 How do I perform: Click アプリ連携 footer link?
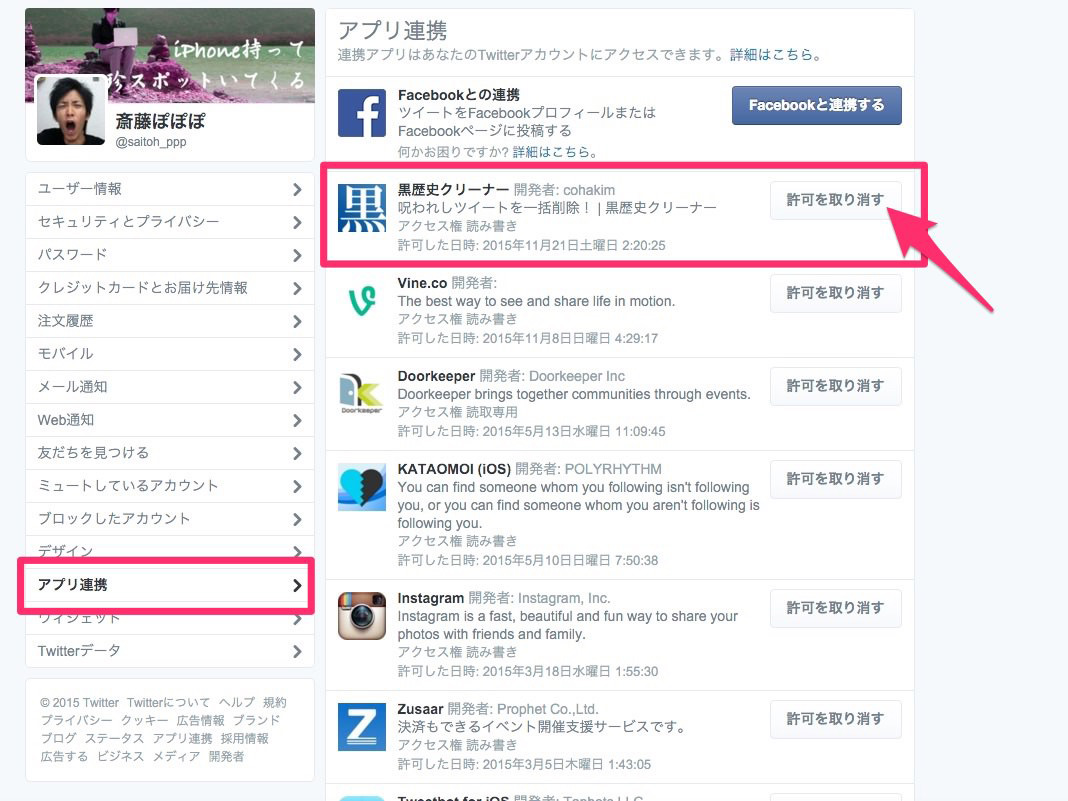[x=183, y=738]
